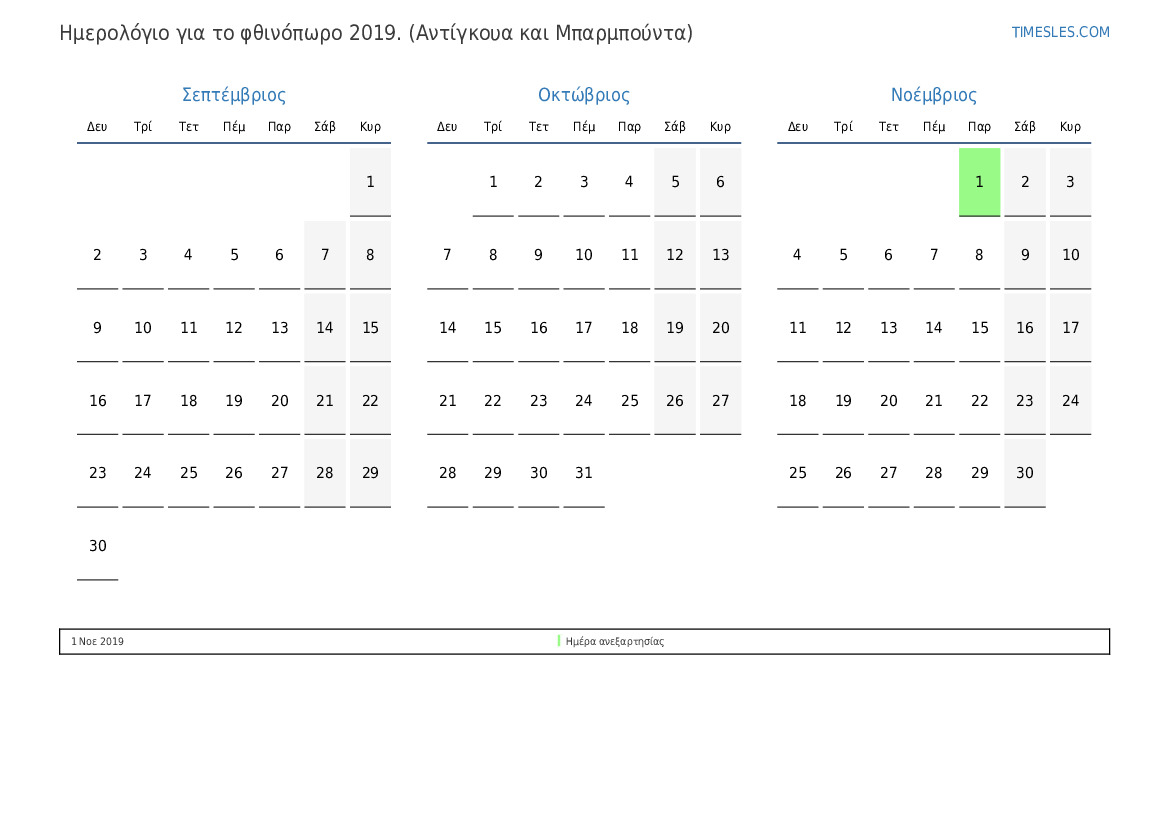1169x827 pixels.
Task: Select day 30 in Νοέμβριος
Action: coord(1024,473)
